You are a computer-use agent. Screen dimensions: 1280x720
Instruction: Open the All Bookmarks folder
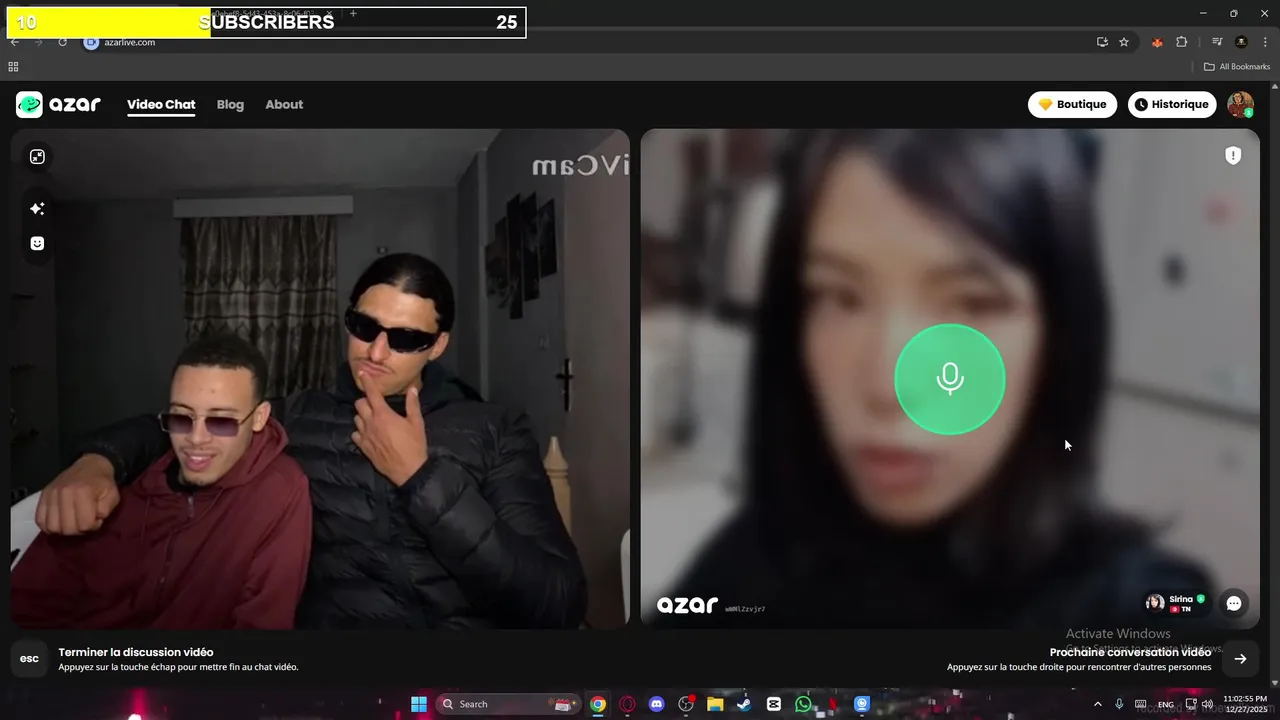(1237, 67)
